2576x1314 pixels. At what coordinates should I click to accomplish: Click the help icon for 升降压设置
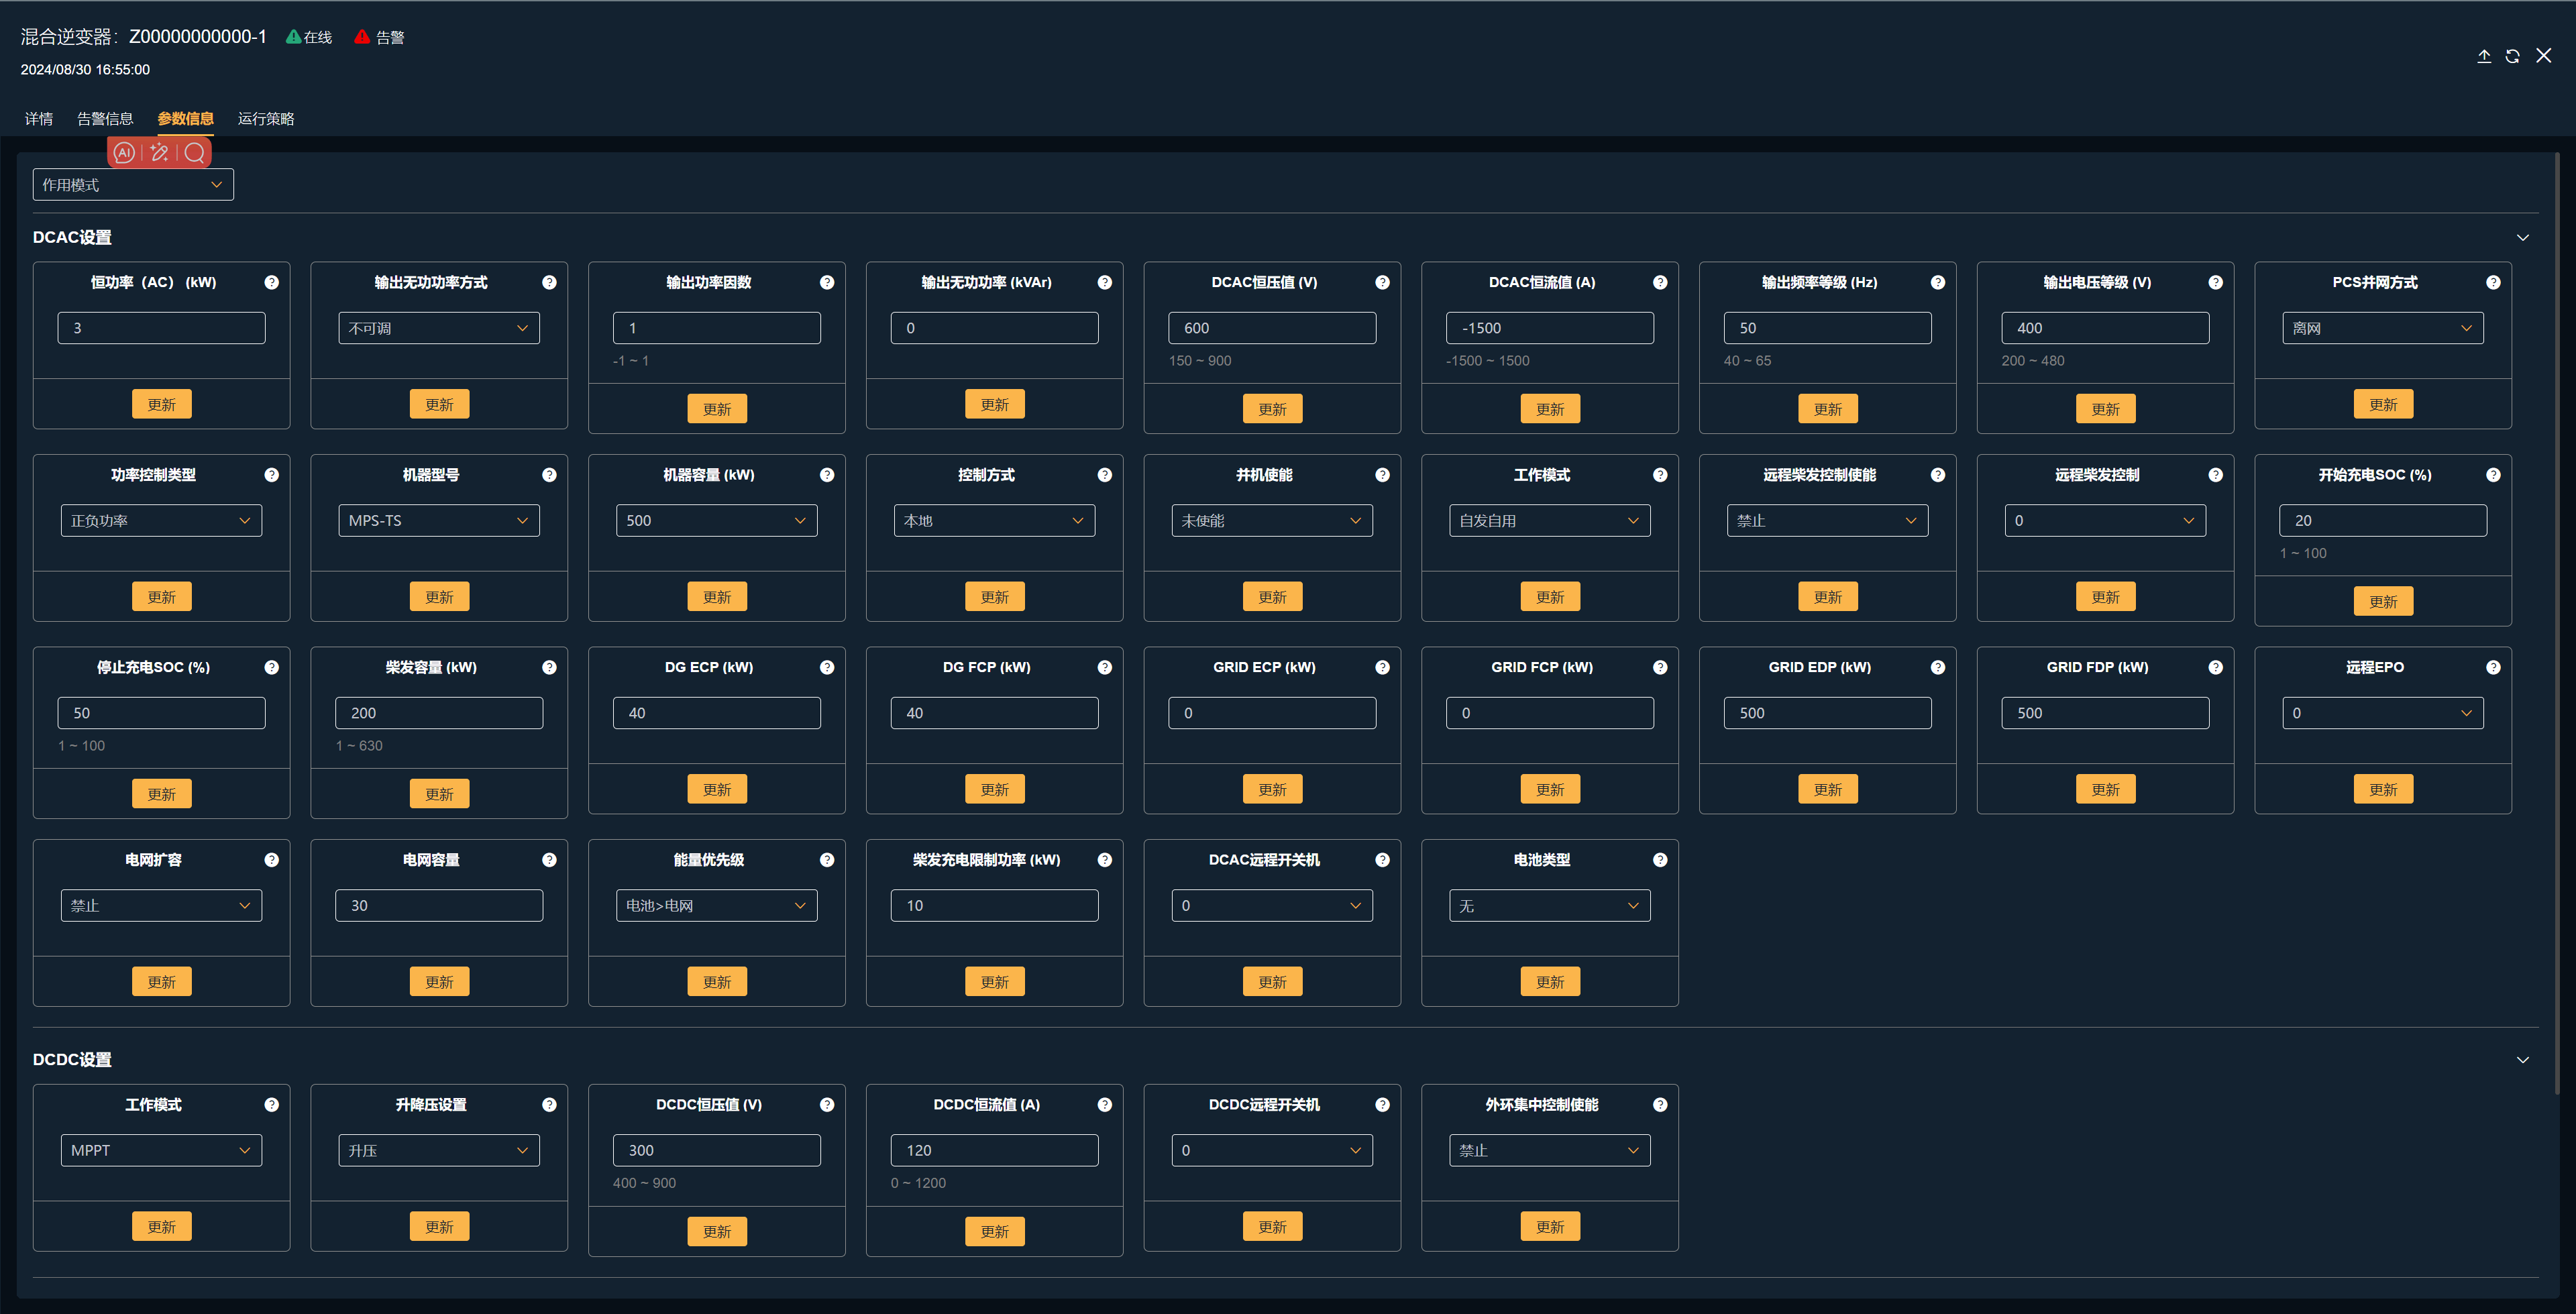tap(549, 1105)
